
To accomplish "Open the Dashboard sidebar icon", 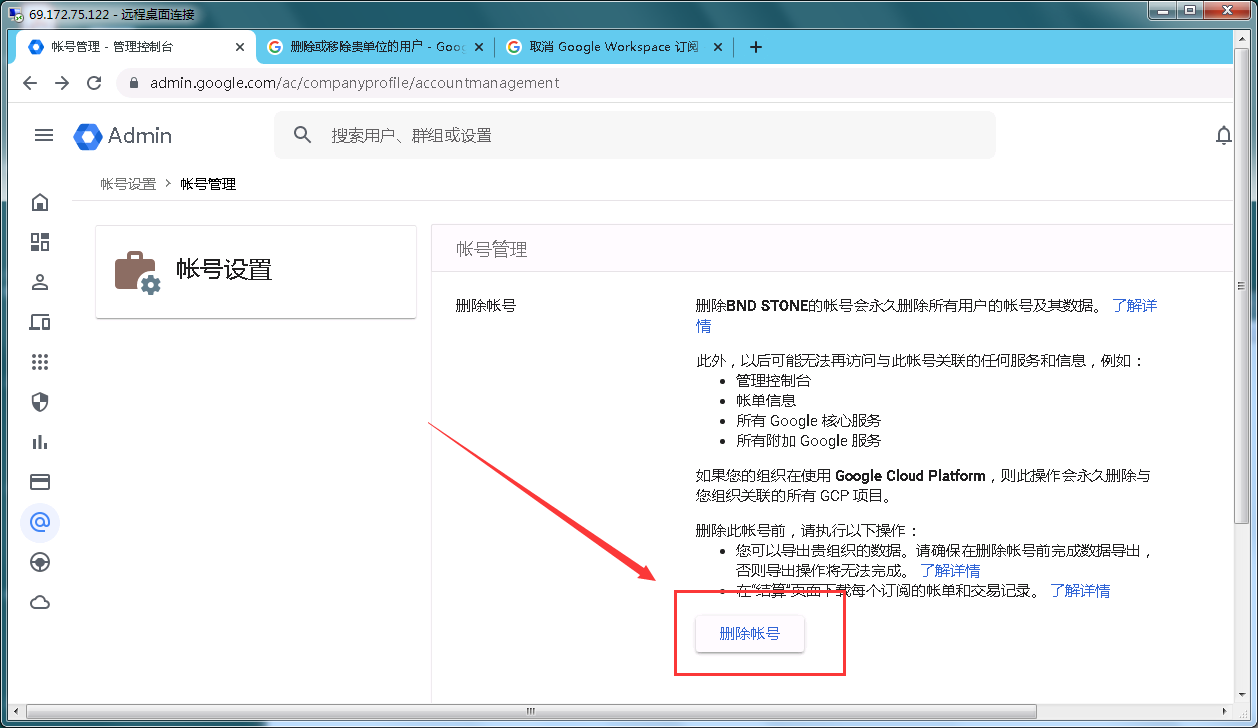I will [40, 242].
